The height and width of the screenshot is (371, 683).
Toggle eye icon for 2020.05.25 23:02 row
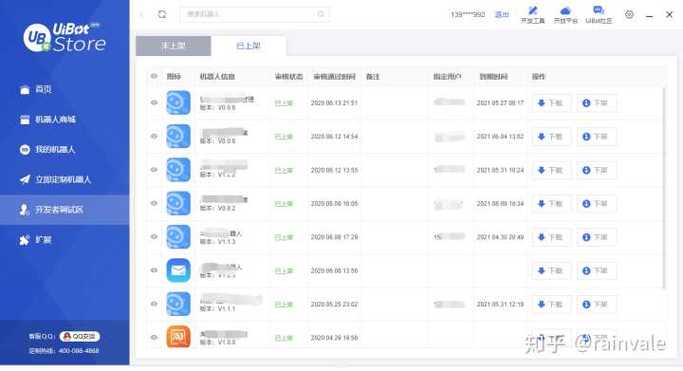[x=154, y=304]
